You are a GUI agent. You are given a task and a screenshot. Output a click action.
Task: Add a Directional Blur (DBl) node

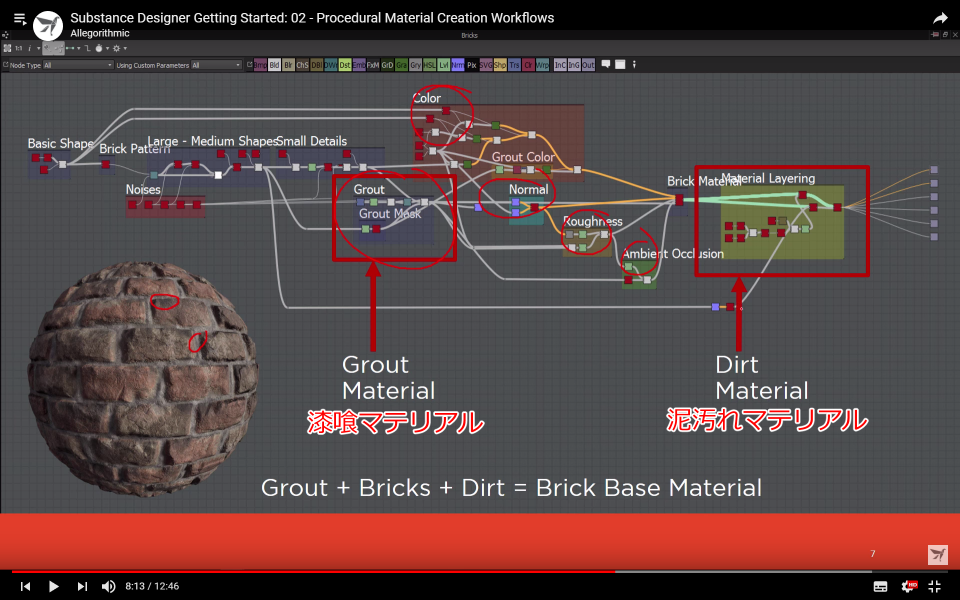click(x=317, y=65)
